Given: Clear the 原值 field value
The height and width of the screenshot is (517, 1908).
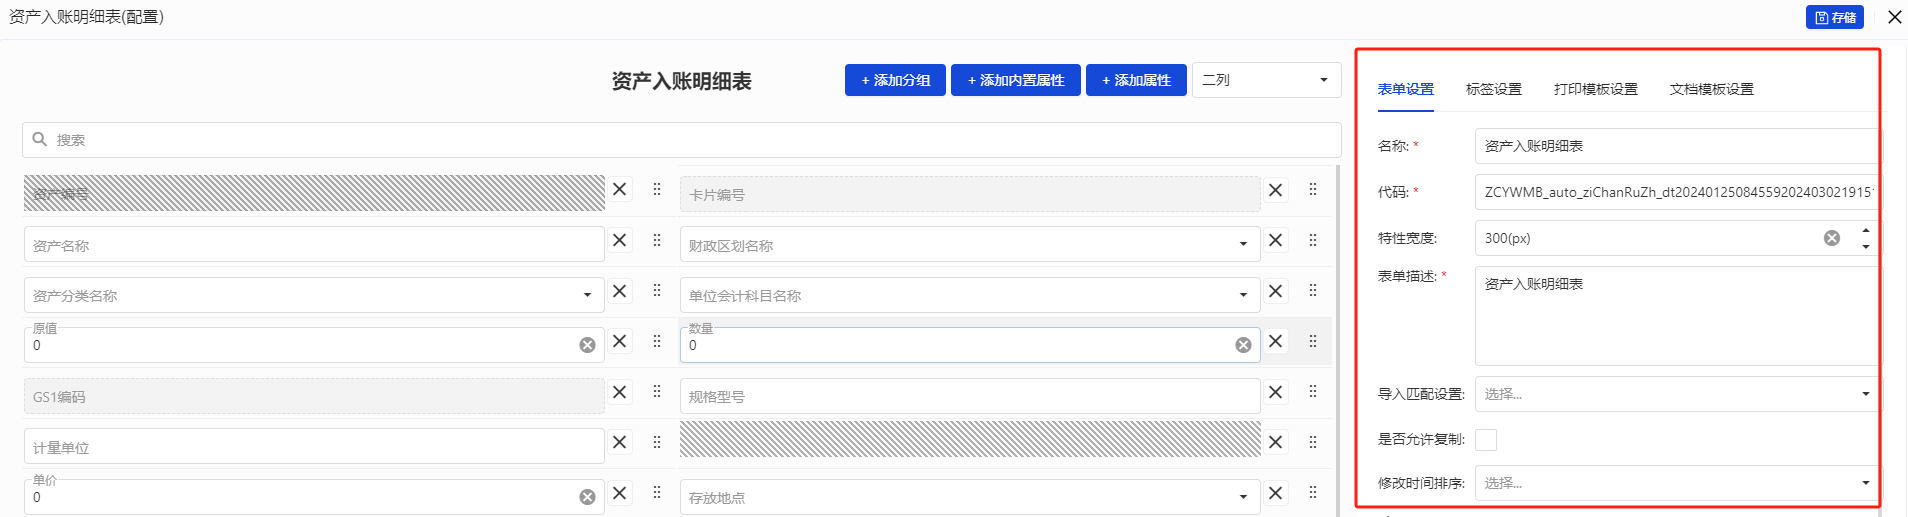Looking at the screenshot, I should click(x=587, y=345).
